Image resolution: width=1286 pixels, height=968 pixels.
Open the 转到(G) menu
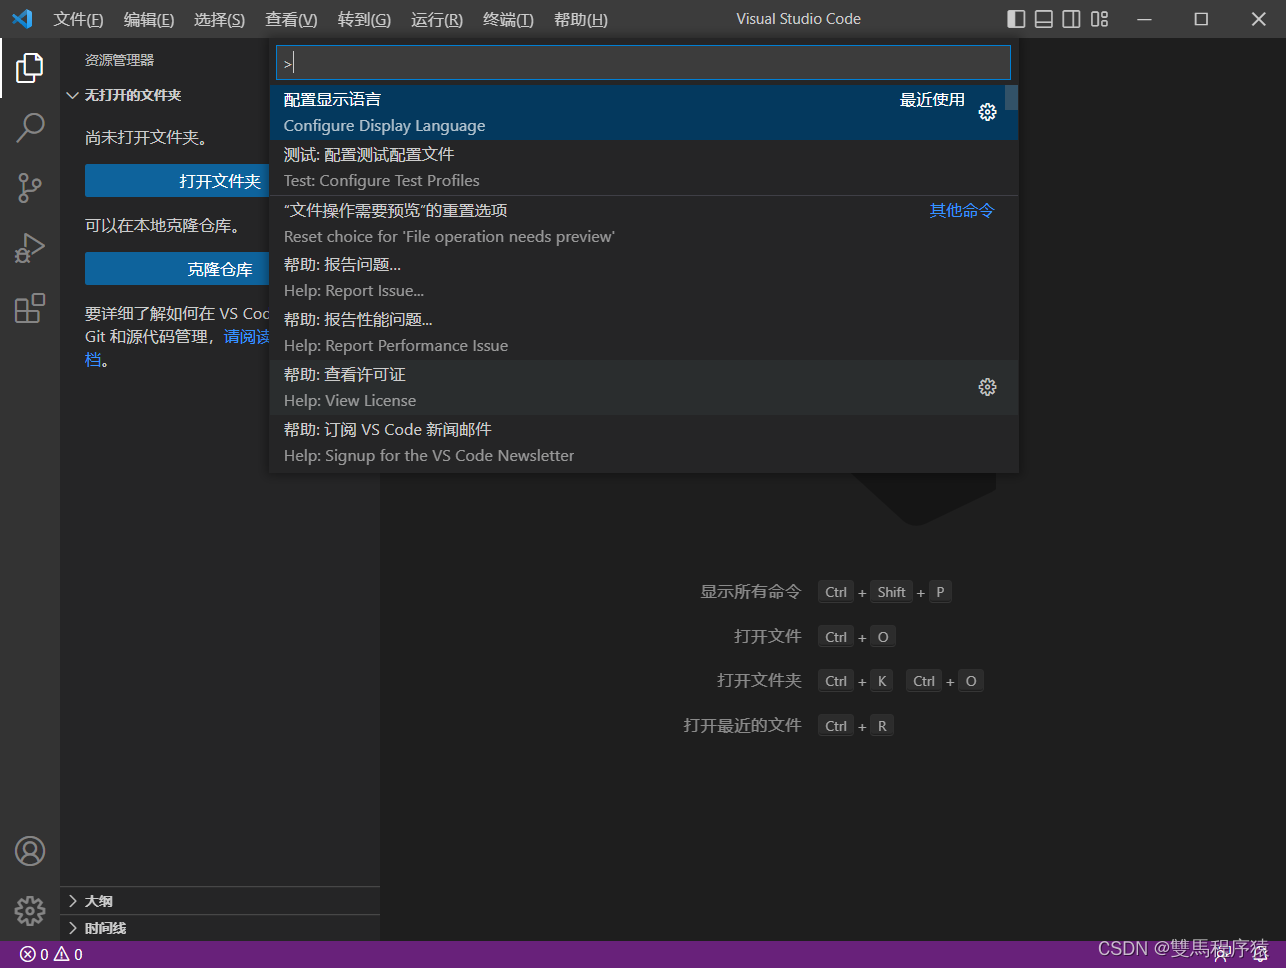point(364,19)
